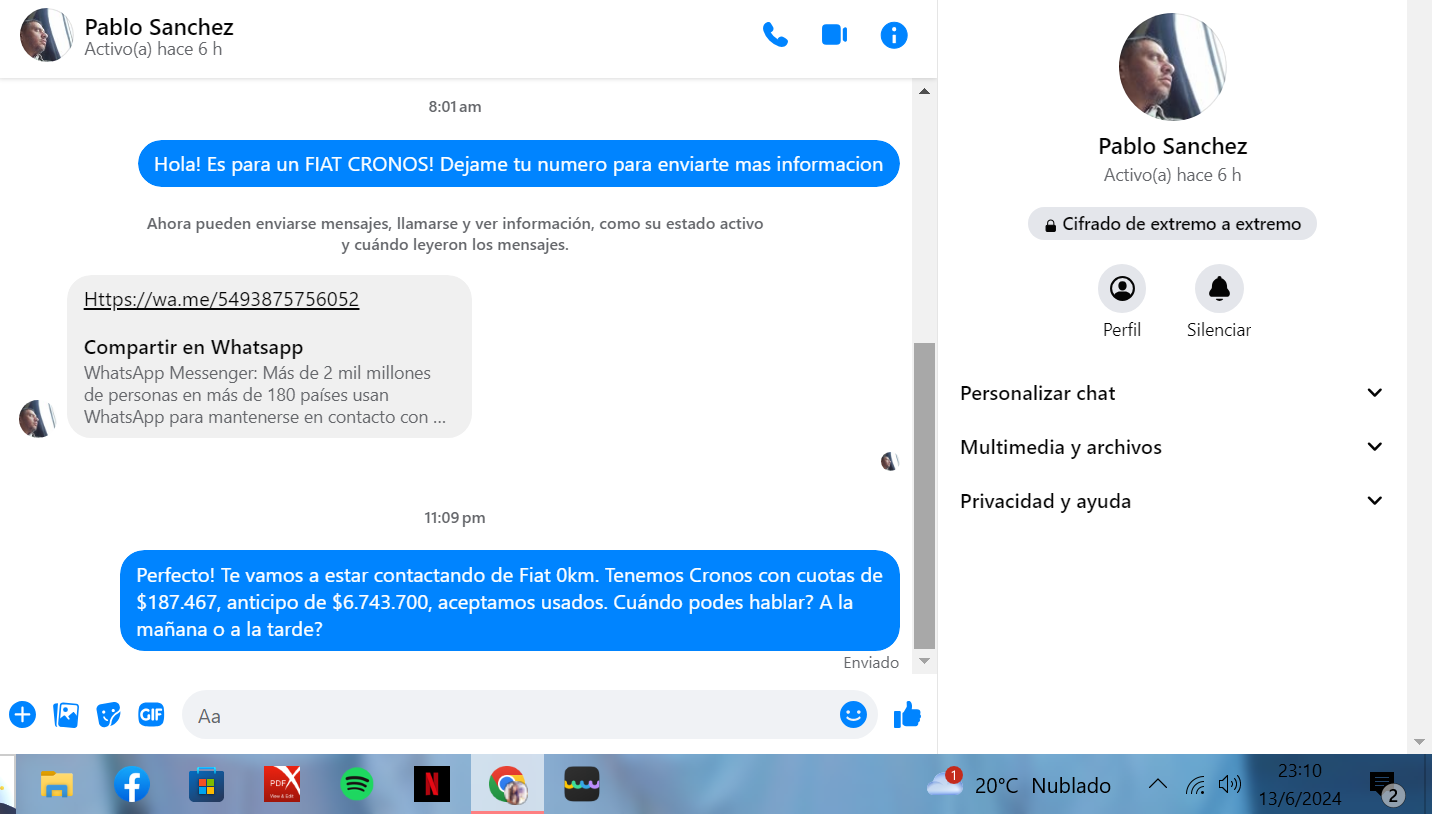Open the emoji picker in message box

tap(852, 715)
